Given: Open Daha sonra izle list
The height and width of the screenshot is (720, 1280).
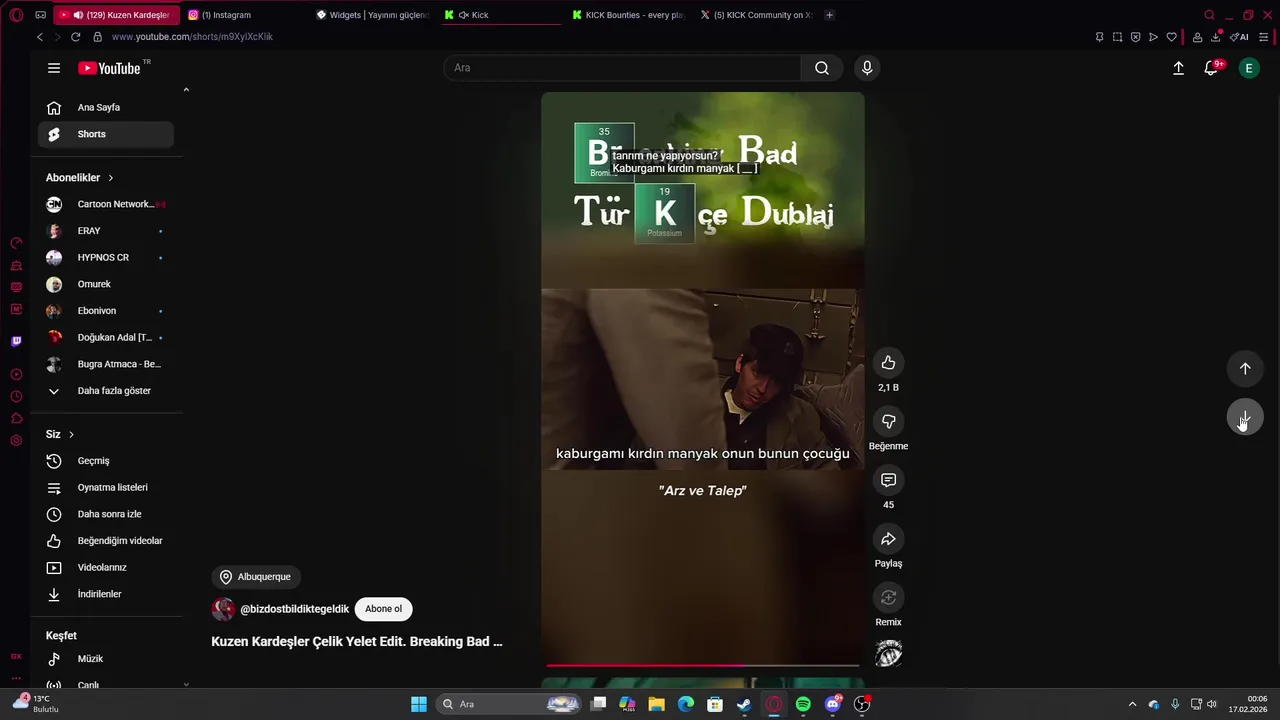Looking at the screenshot, I should [x=106, y=514].
